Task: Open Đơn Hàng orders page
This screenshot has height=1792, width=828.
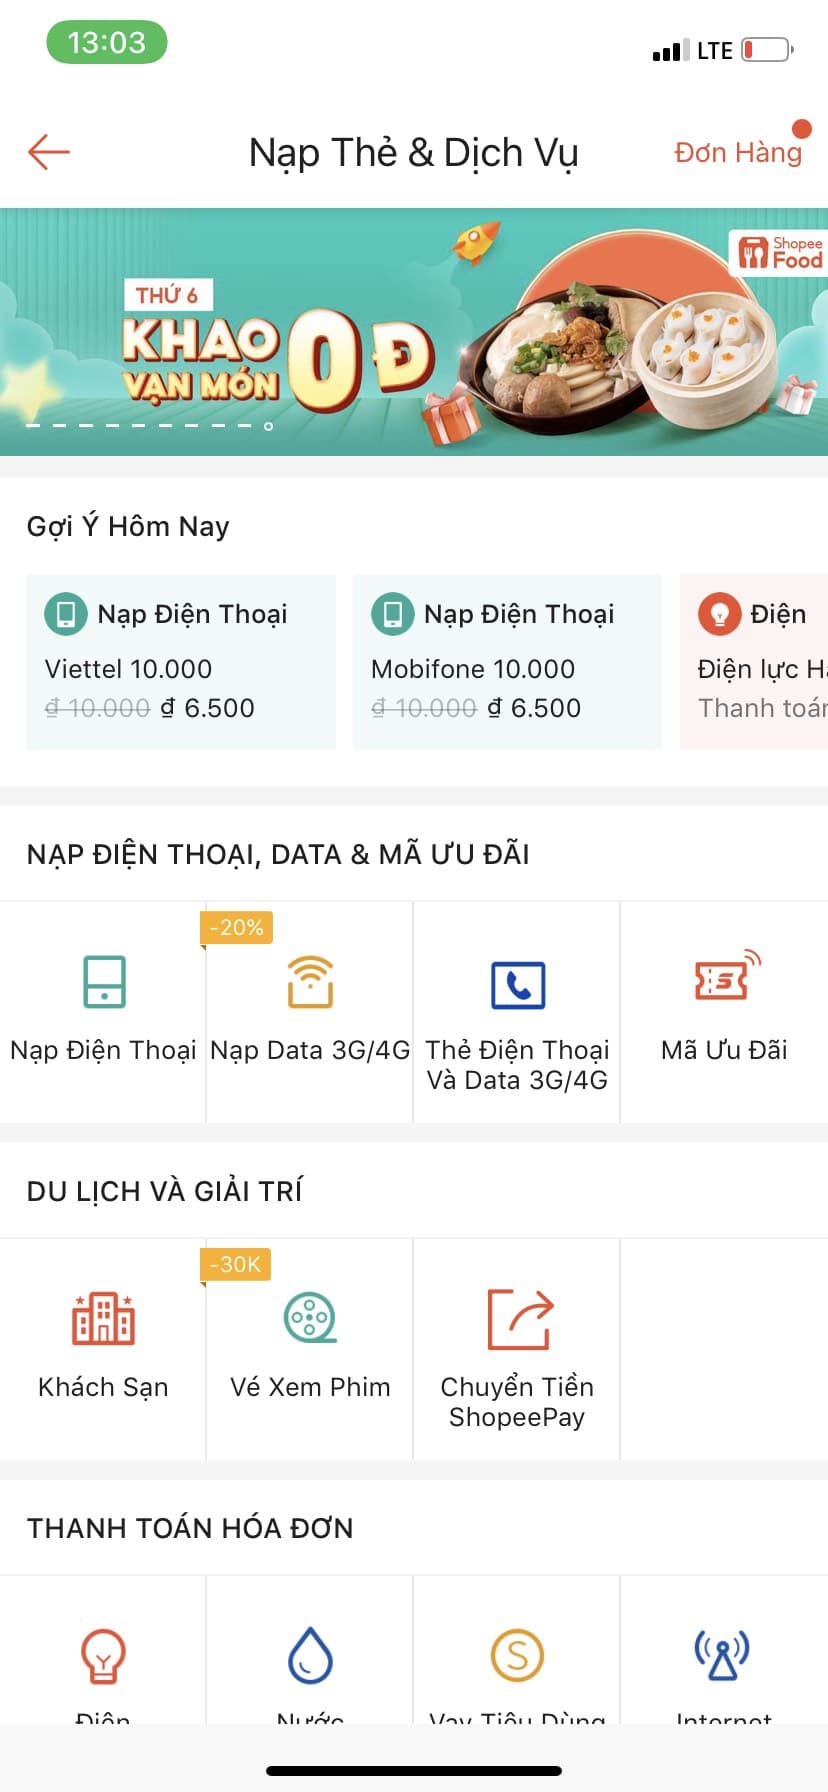Action: click(738, 152)
